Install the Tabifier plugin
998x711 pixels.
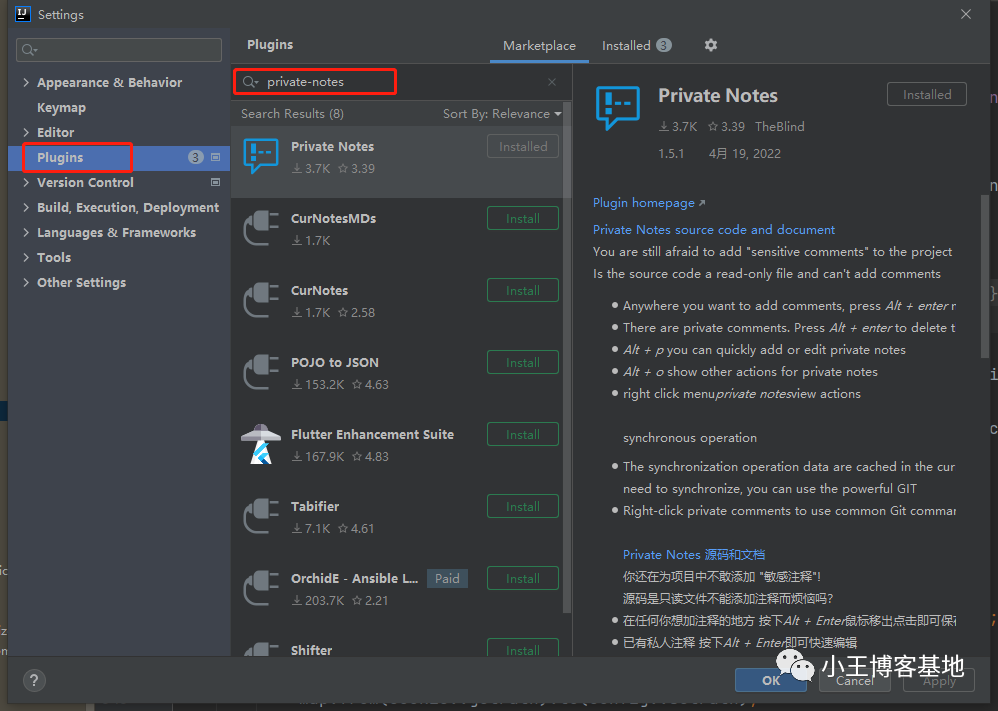pyautogui.click(x=523, y=506)
